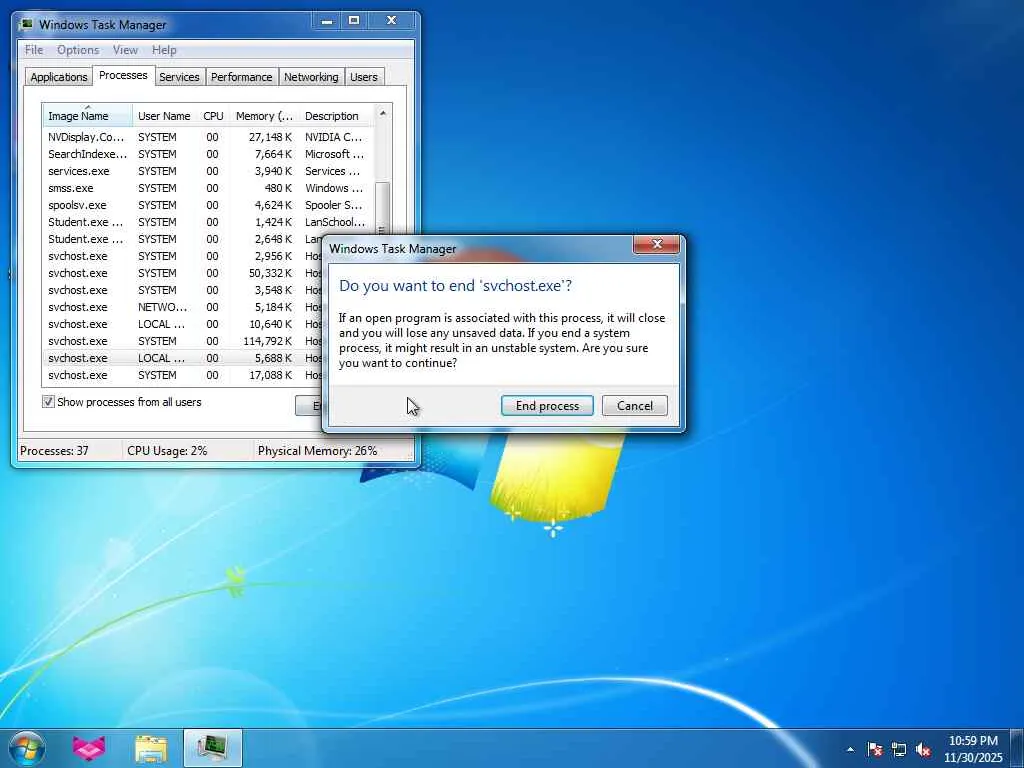Open the Windows Start menu orb
1024x768 pixels.
27,748
